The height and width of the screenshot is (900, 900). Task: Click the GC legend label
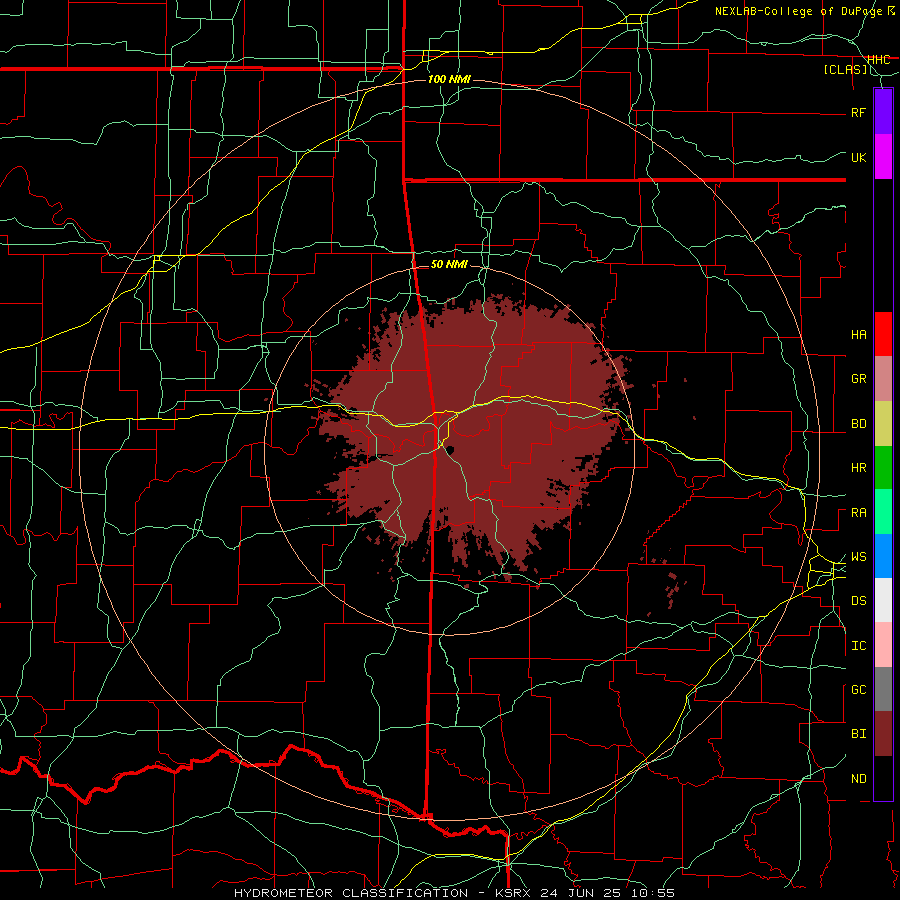click(x=858, y=689)
